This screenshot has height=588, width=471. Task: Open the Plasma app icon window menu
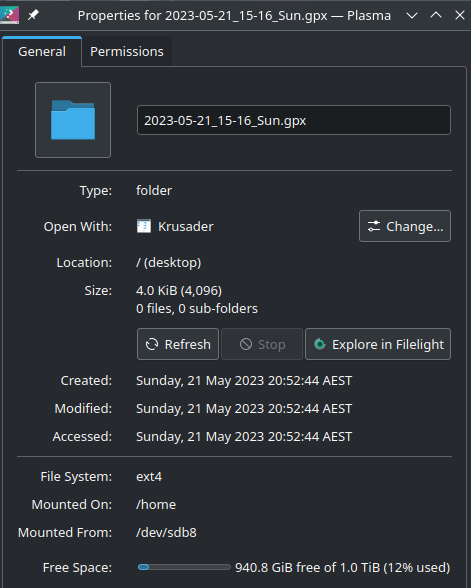point(9,15)
